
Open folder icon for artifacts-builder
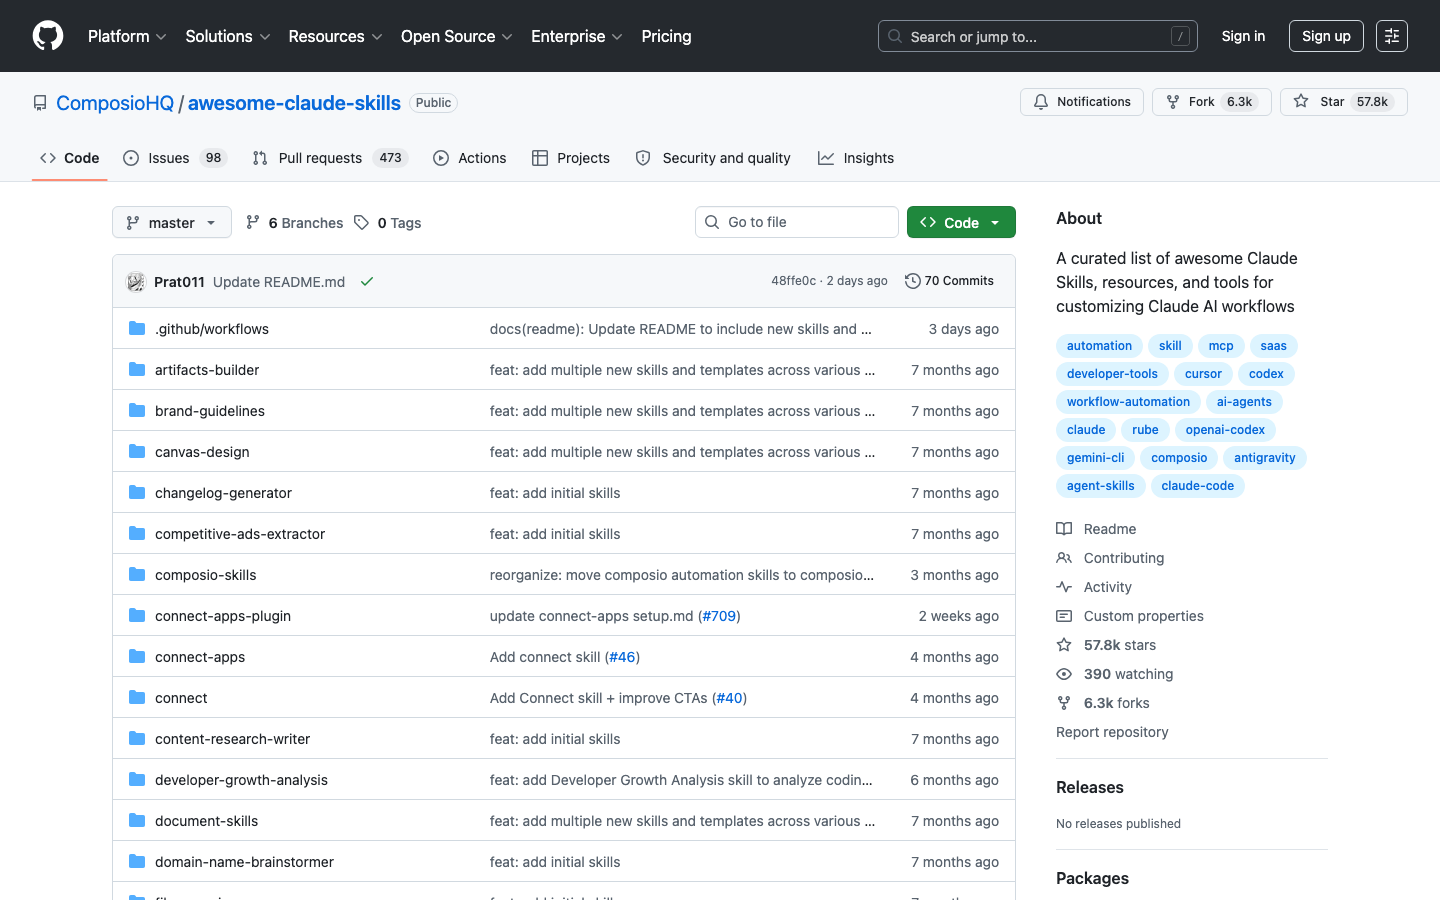[137, 369]
